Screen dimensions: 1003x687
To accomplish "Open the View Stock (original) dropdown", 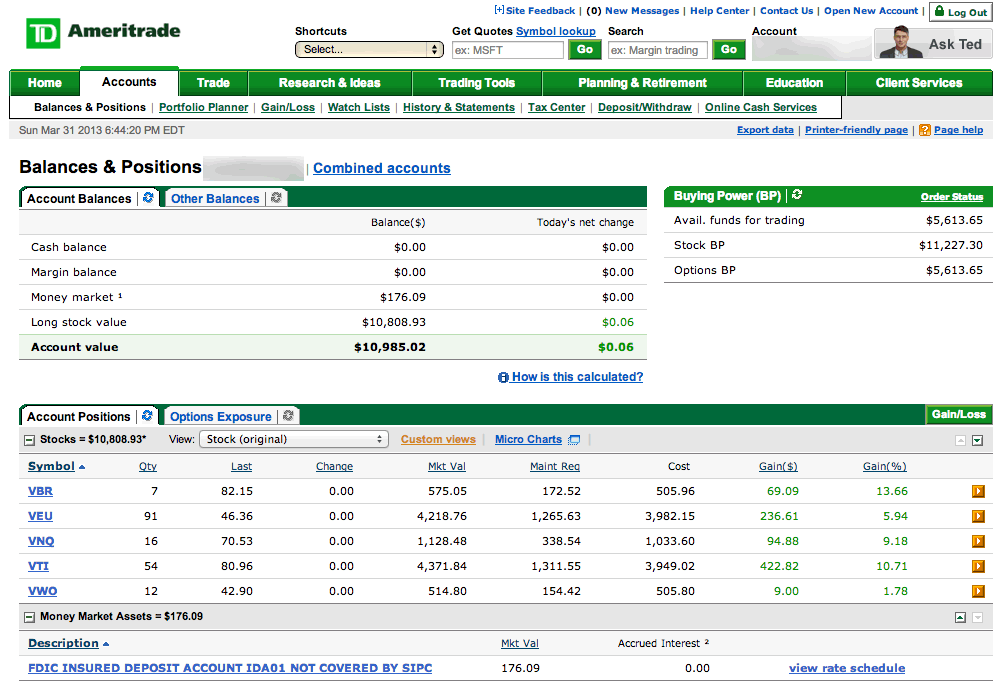I will (294, 439).
